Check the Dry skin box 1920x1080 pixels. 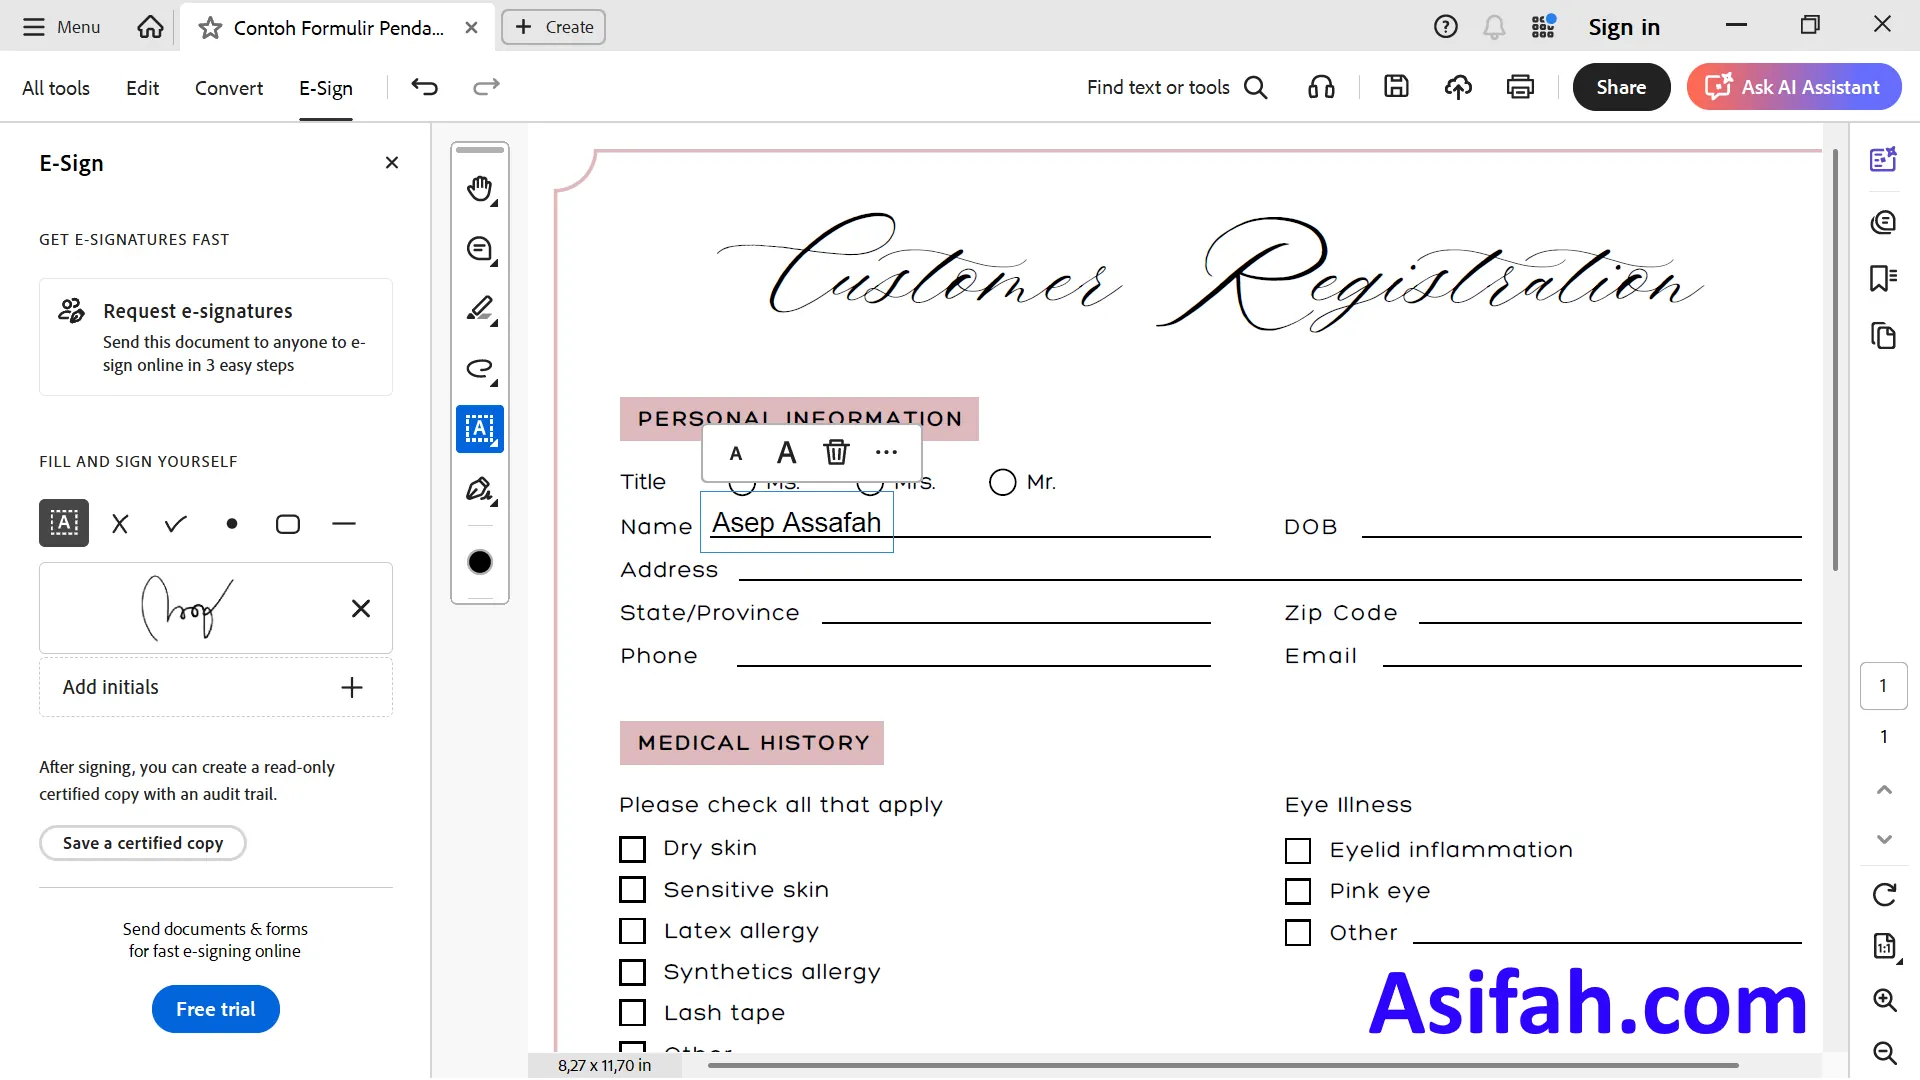coord(632,849)
